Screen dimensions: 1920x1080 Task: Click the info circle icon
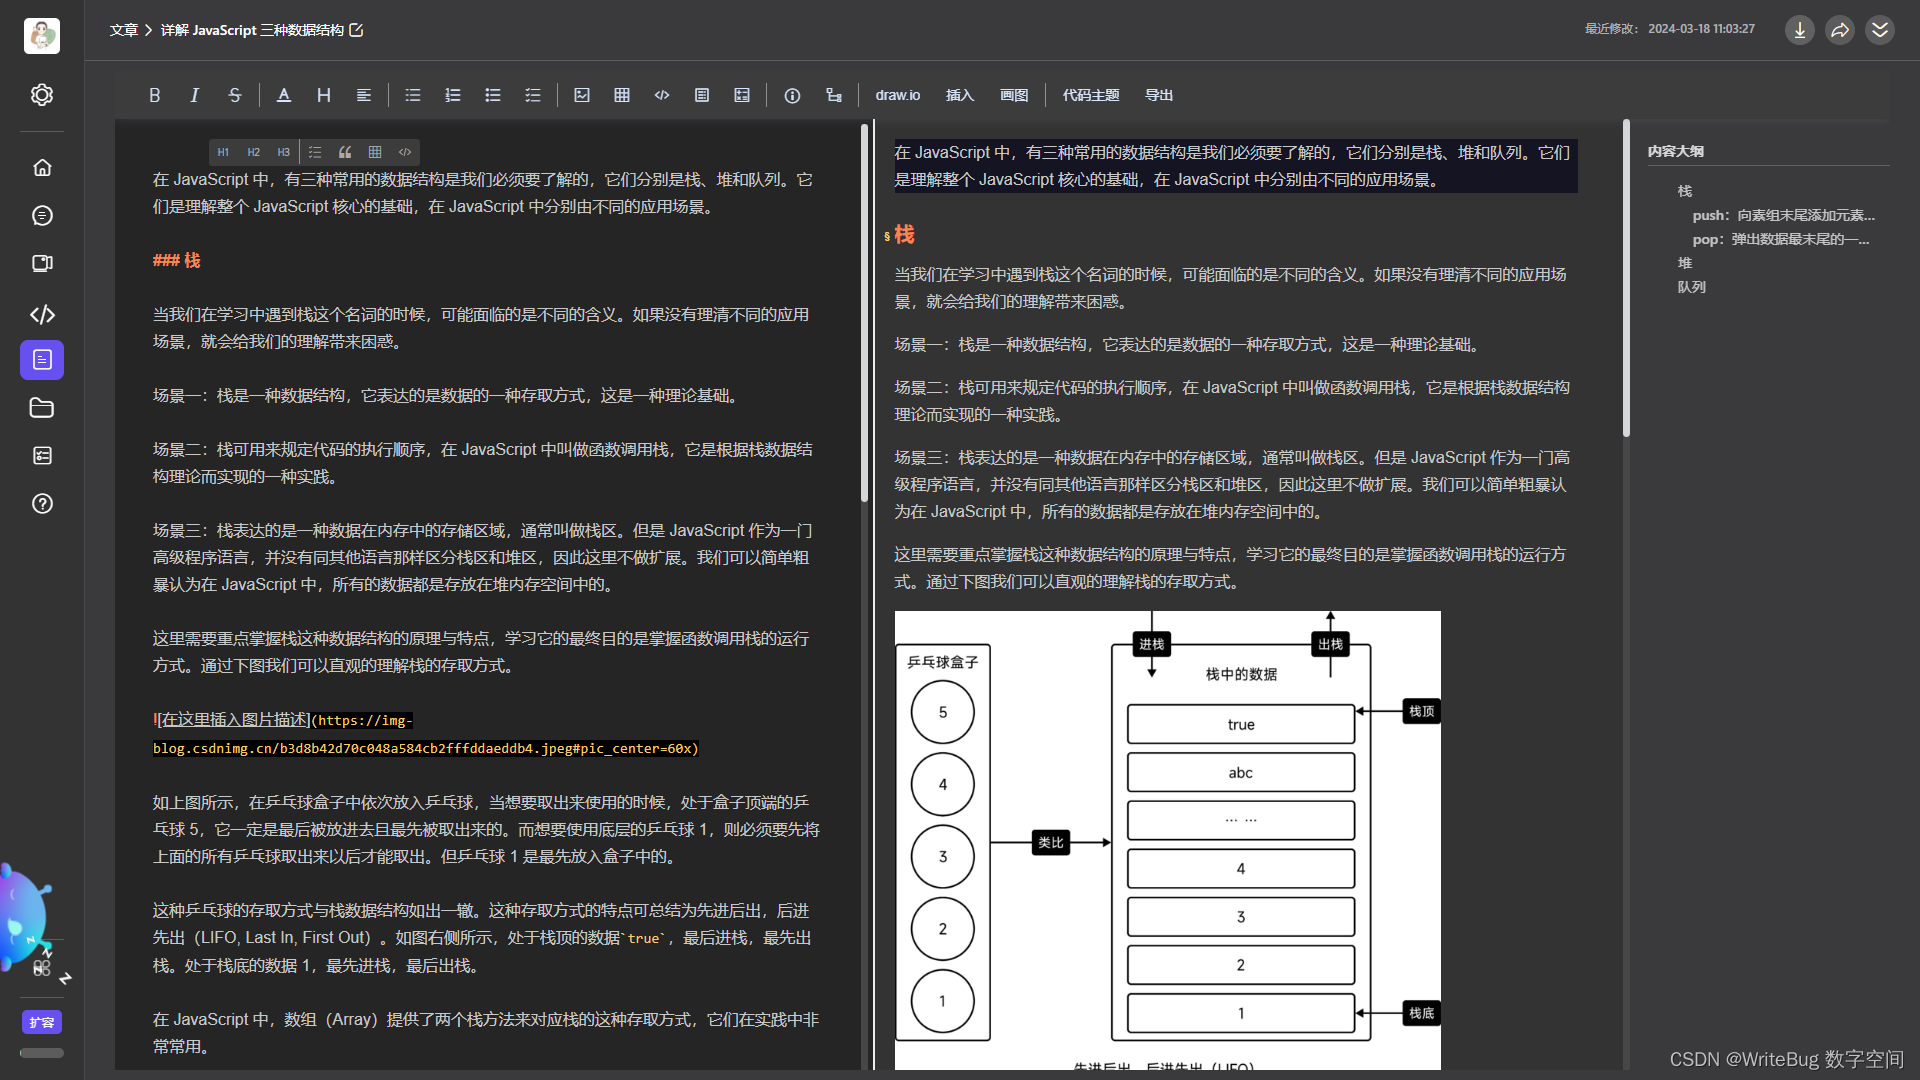point(792,95)
